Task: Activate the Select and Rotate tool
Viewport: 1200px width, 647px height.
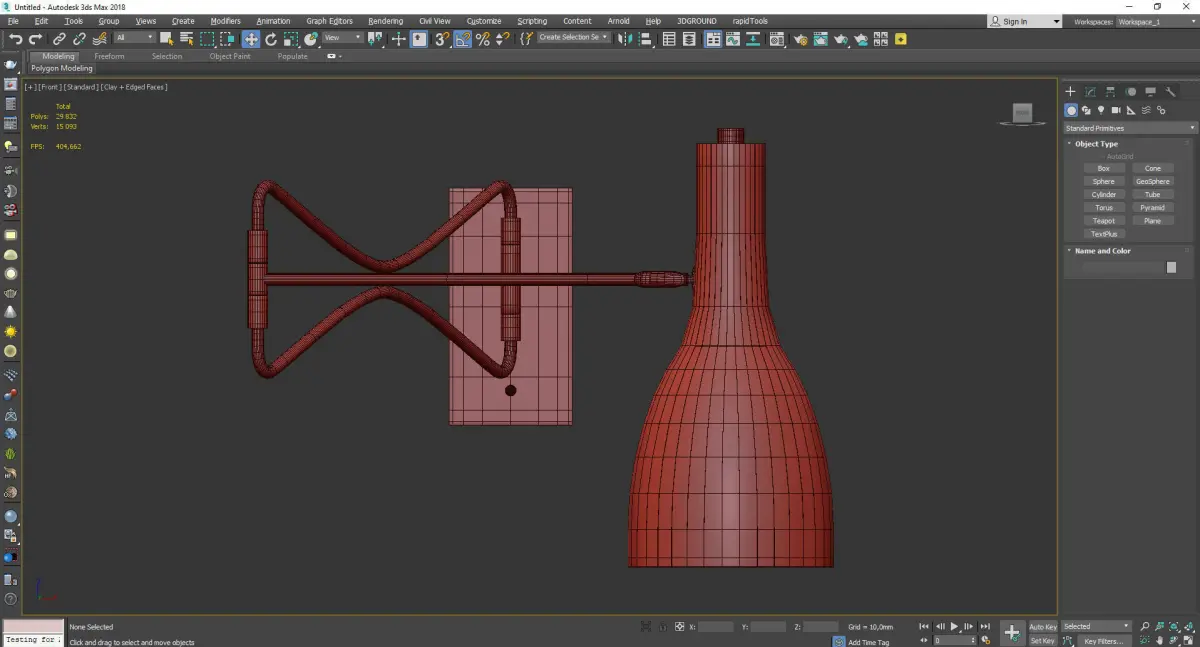Action: 271,39
